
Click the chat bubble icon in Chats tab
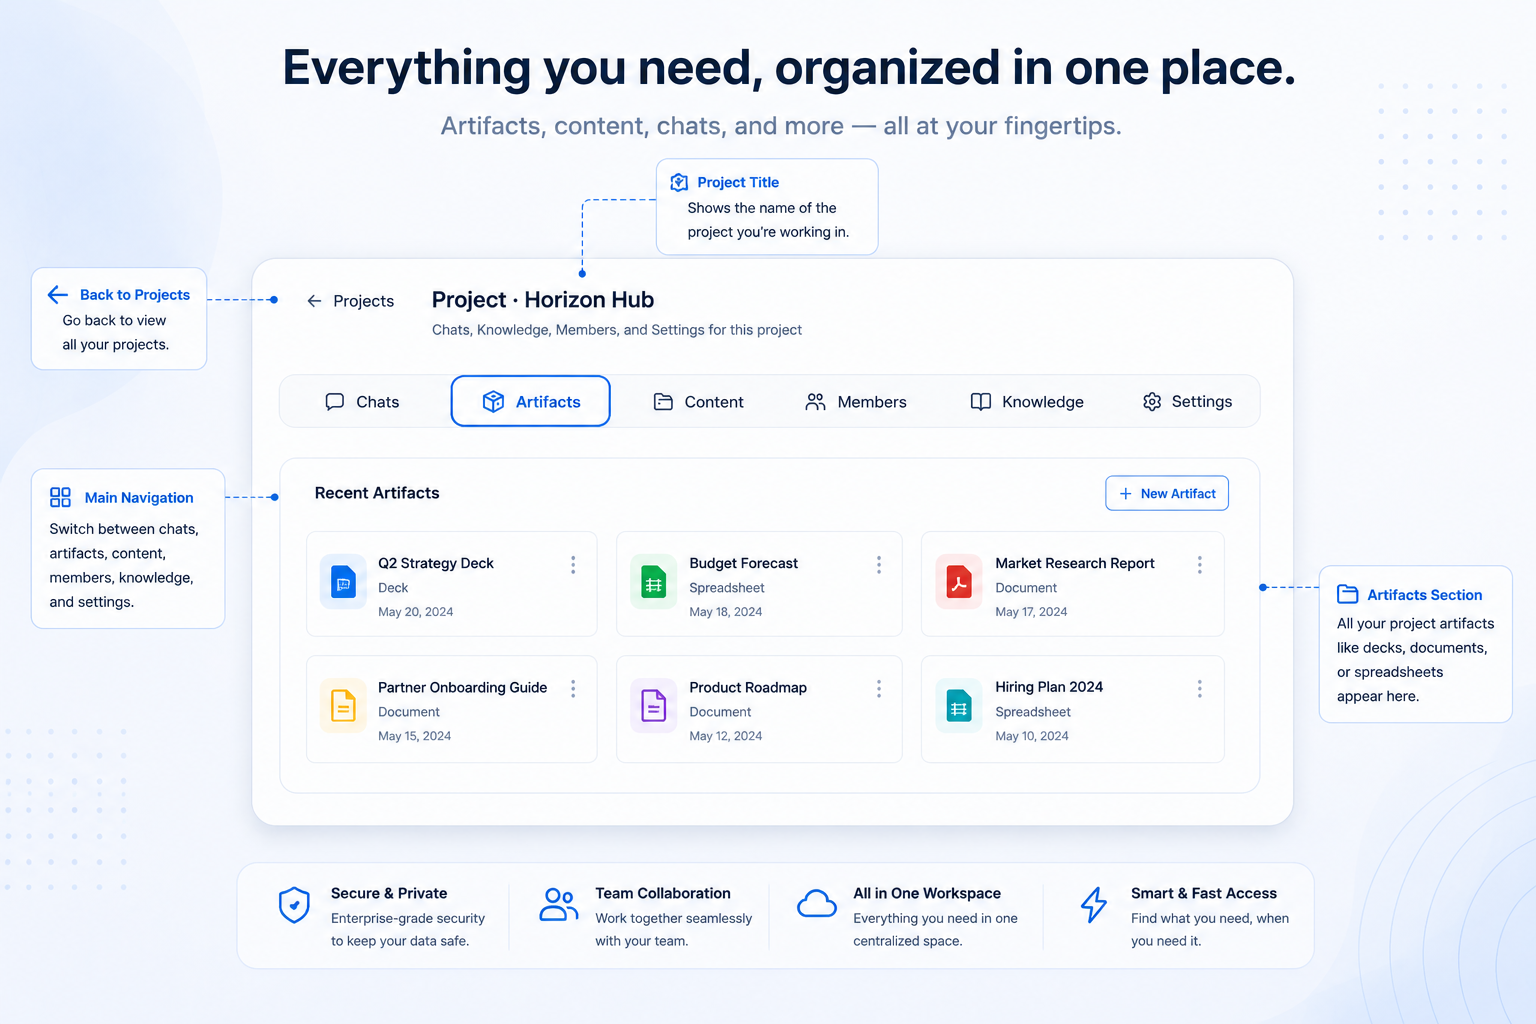335,402
